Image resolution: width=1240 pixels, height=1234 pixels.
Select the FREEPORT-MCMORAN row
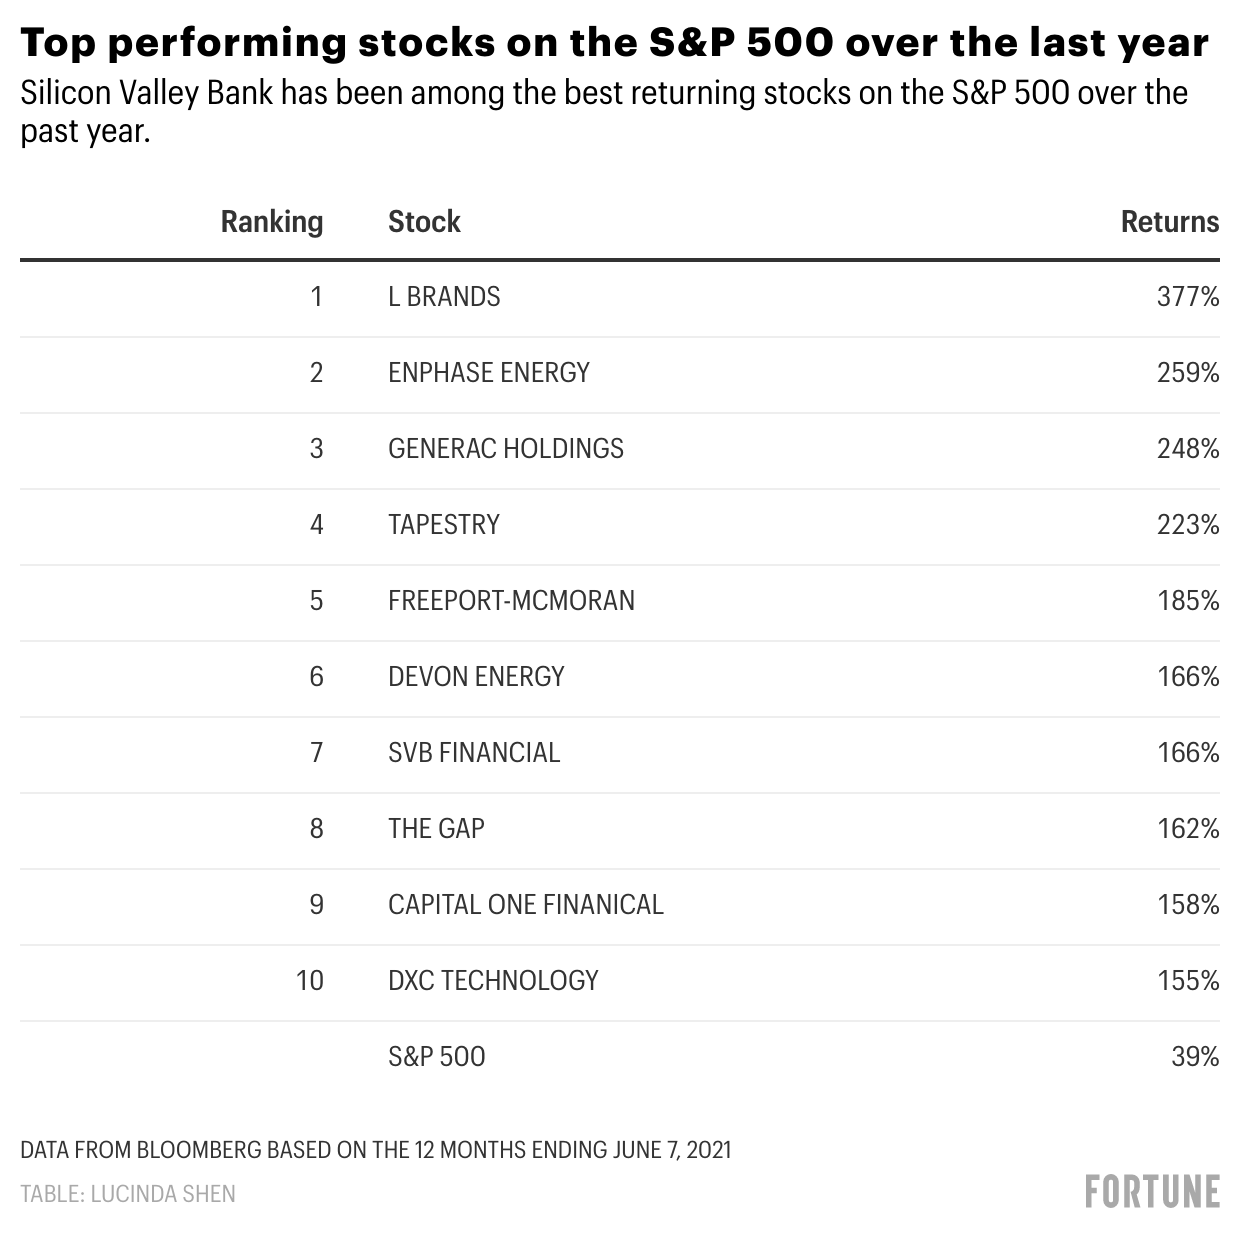pos(511,601)
